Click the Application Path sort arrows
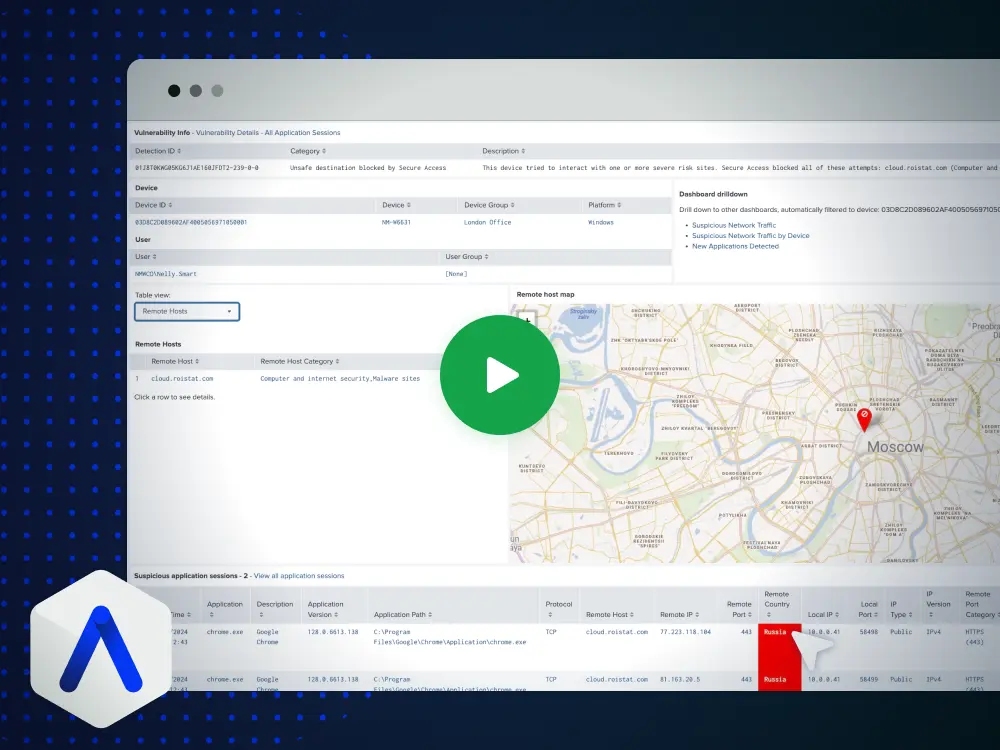This screenshot has height=750, width=1000. [x=430, y=615]
